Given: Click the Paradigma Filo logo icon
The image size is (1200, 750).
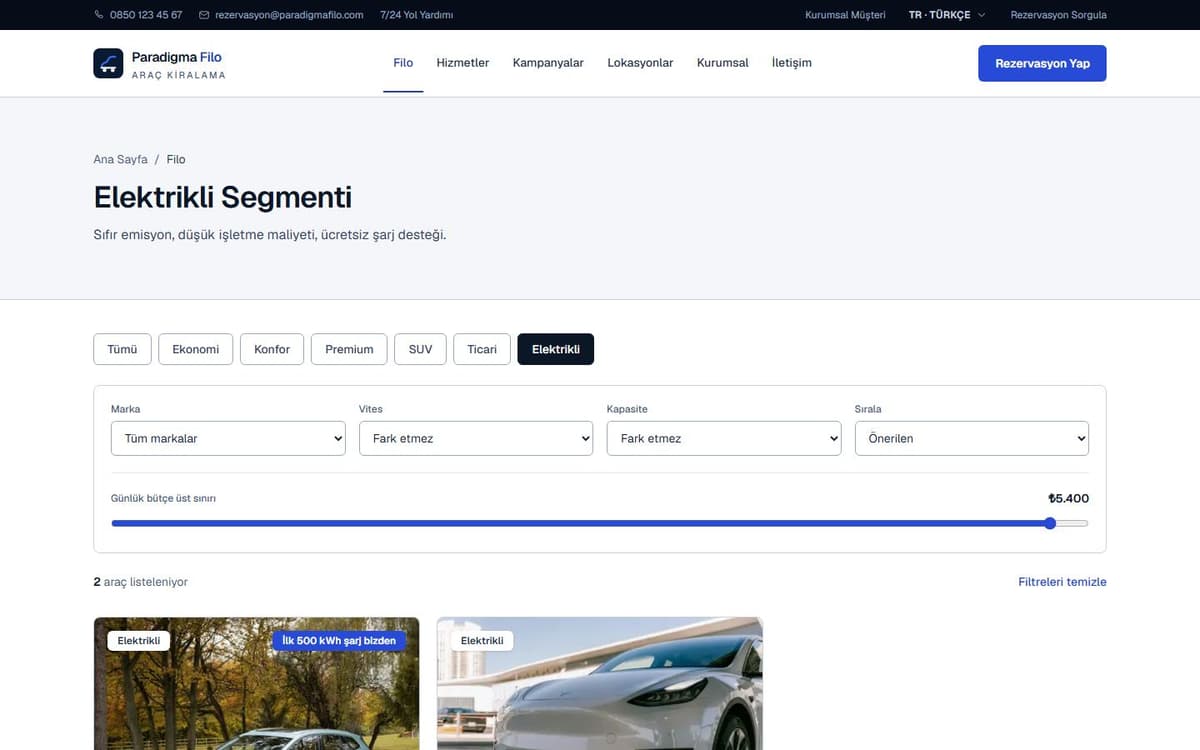Looking at the screenshot, I should 108,63.
